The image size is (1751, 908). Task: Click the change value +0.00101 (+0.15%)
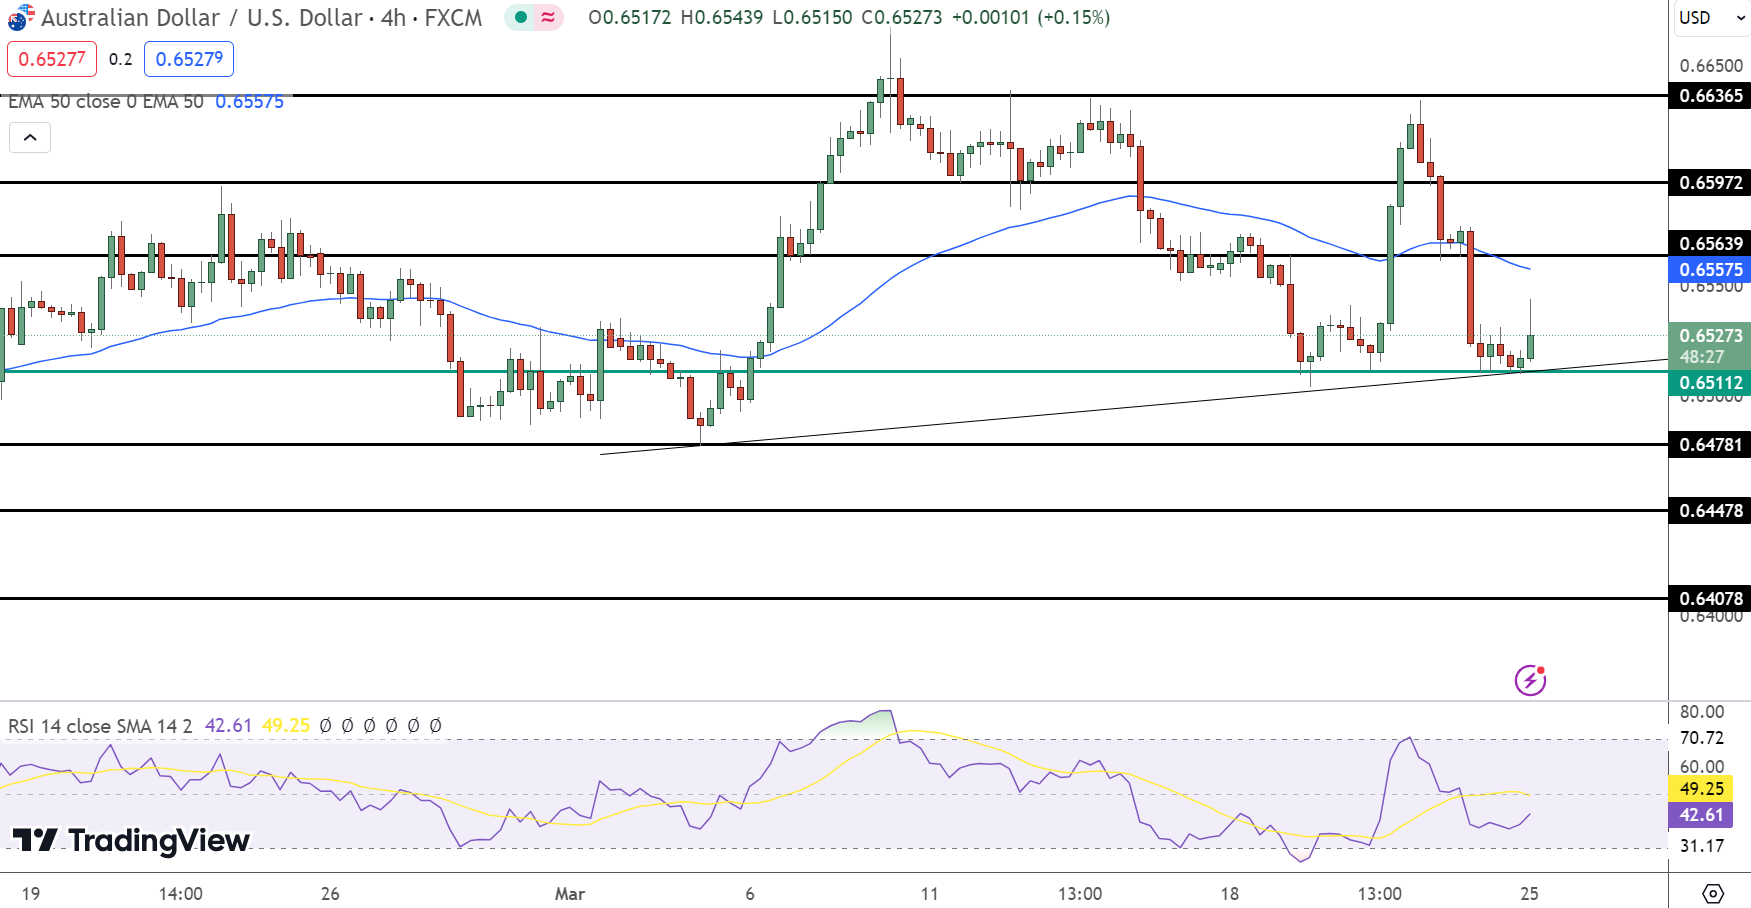pyautogui.click(x=1031, y=17)
